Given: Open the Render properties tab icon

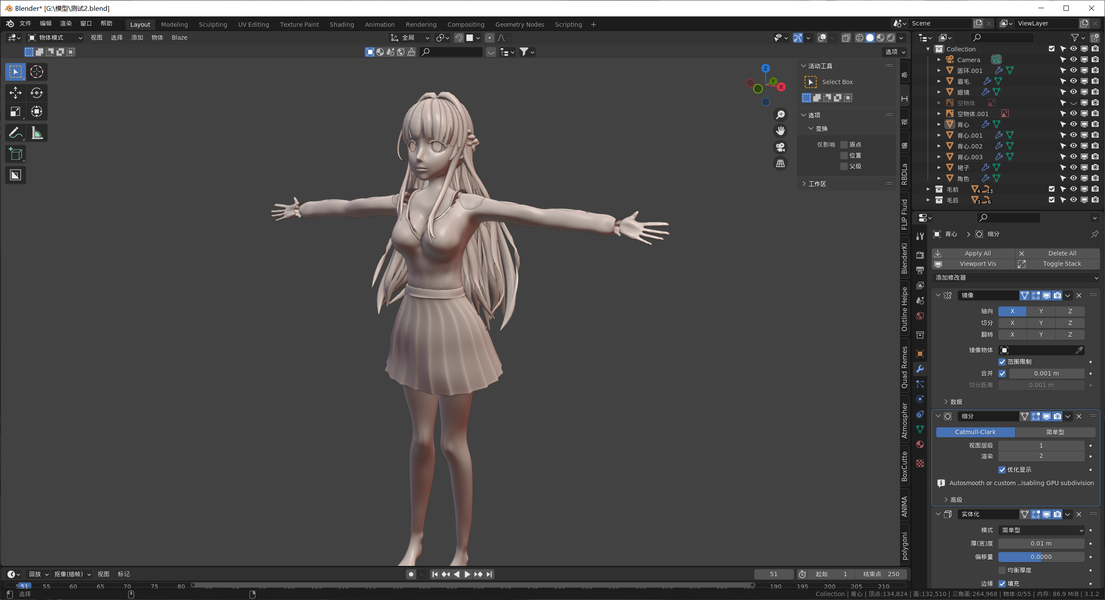Looking at the screenshot, I should point(920,255).
